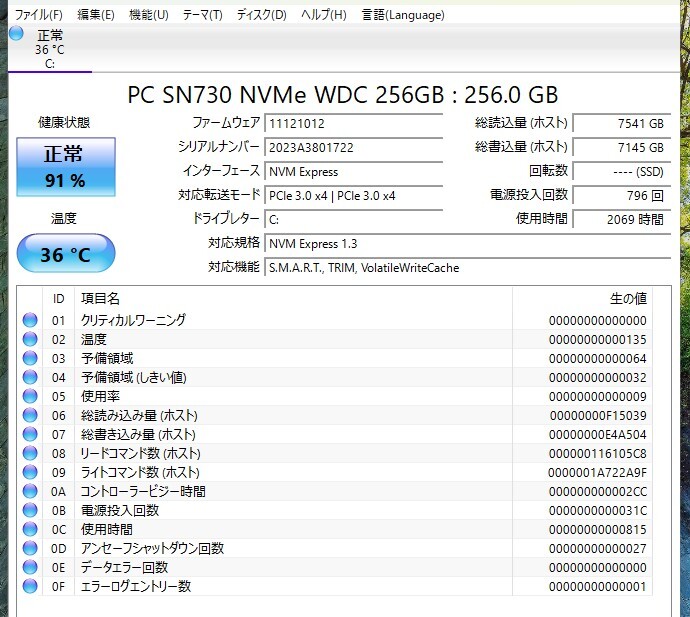
Task: Click rotation rate value ---- (SSD)
Action: [621, 172]
